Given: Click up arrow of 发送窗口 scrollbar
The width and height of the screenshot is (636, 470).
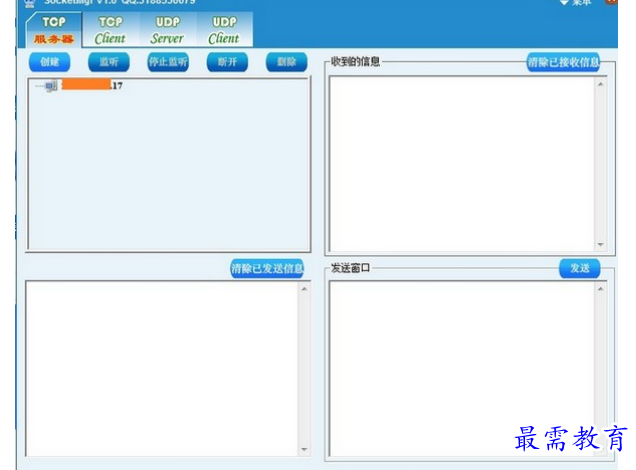Looking at the screenshot, I should [601, 289].
